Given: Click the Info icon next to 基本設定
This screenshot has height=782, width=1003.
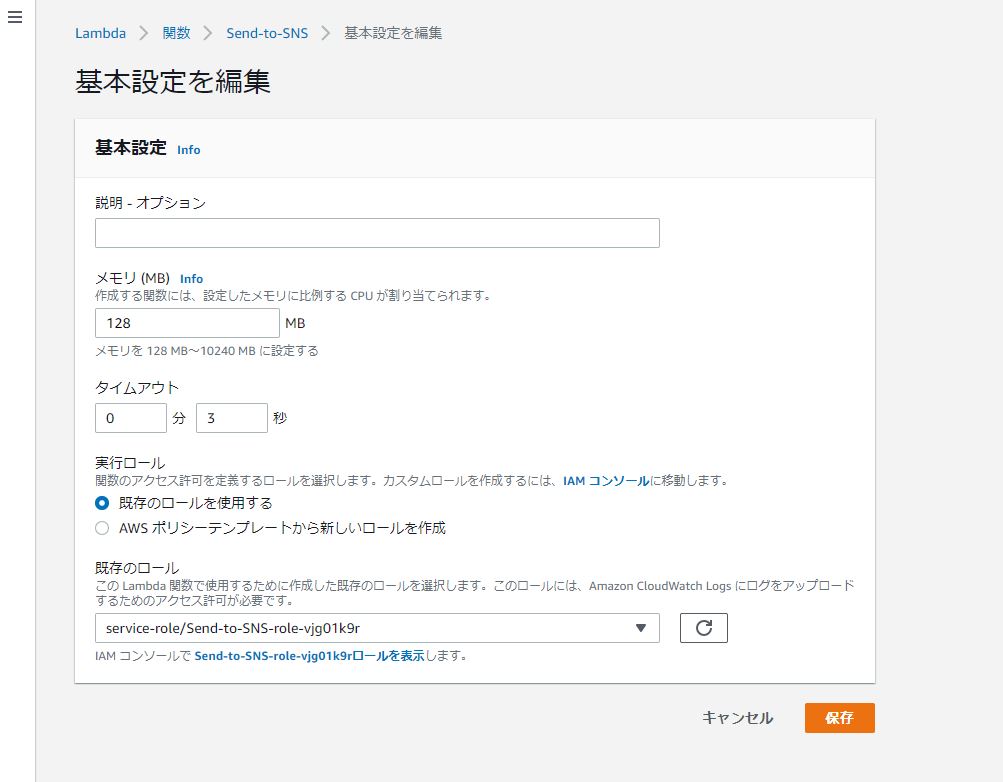Looking at the screenshot, I should point(188,150).
